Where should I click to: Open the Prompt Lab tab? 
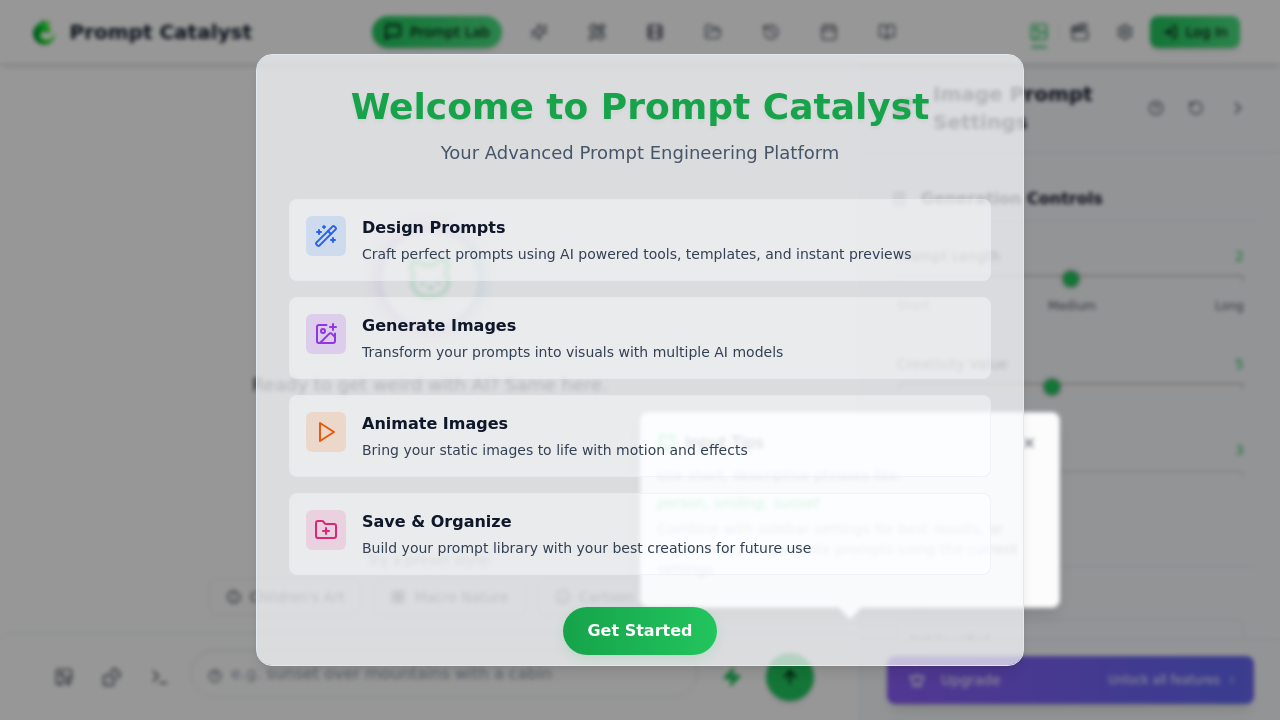[x=437, y=31]
